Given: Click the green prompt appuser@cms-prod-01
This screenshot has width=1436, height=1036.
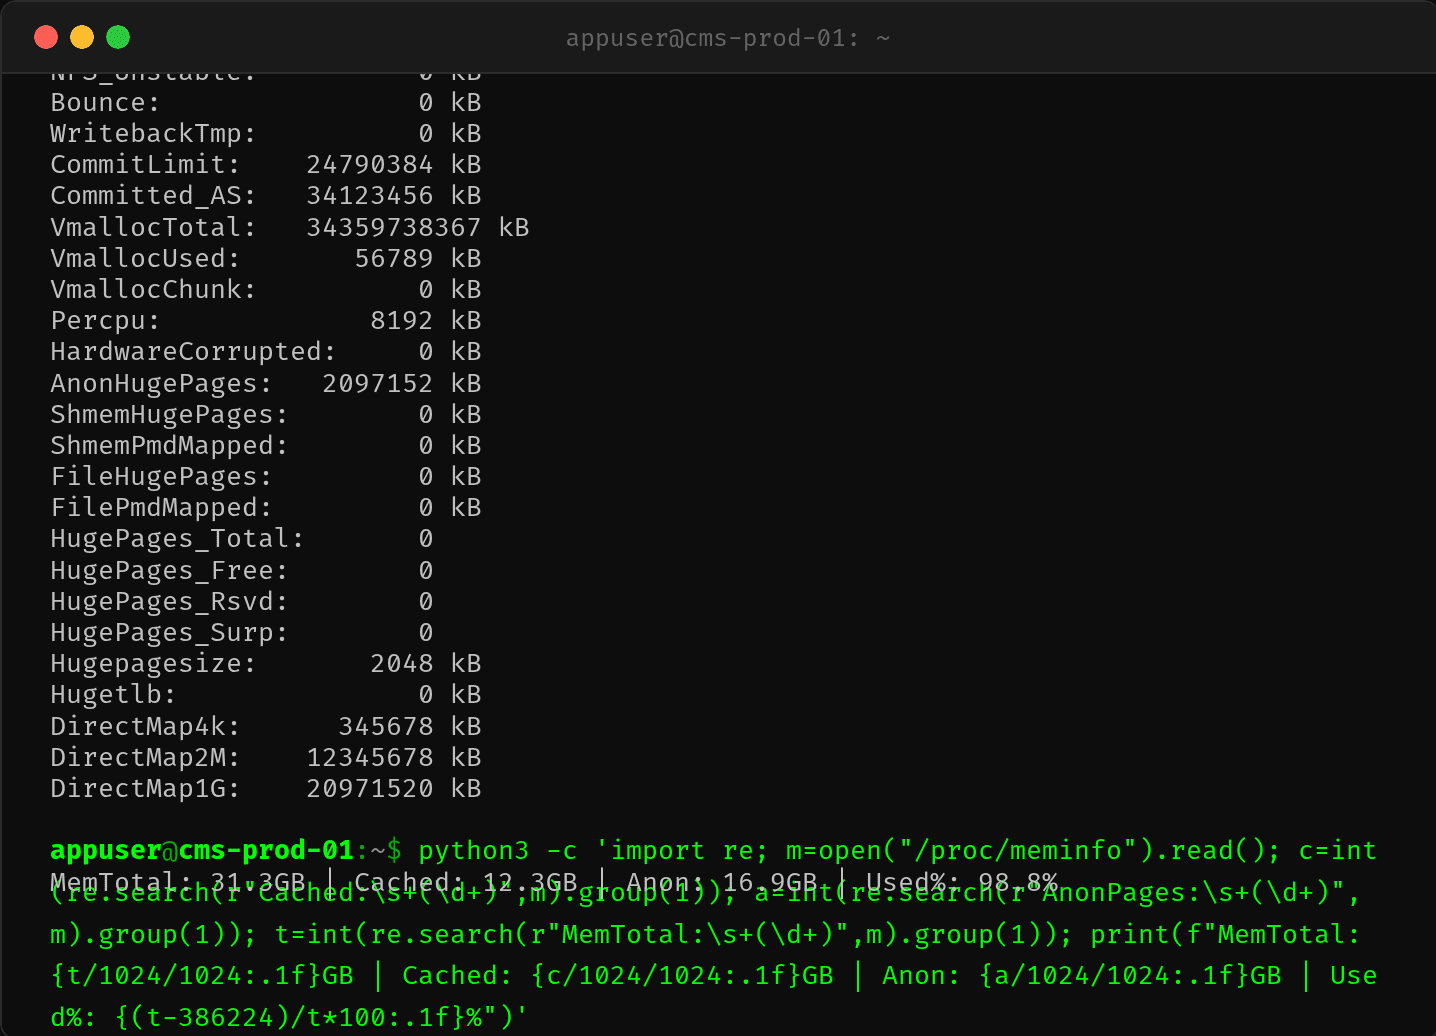Looking at the screenshot, I should point(202,850).
